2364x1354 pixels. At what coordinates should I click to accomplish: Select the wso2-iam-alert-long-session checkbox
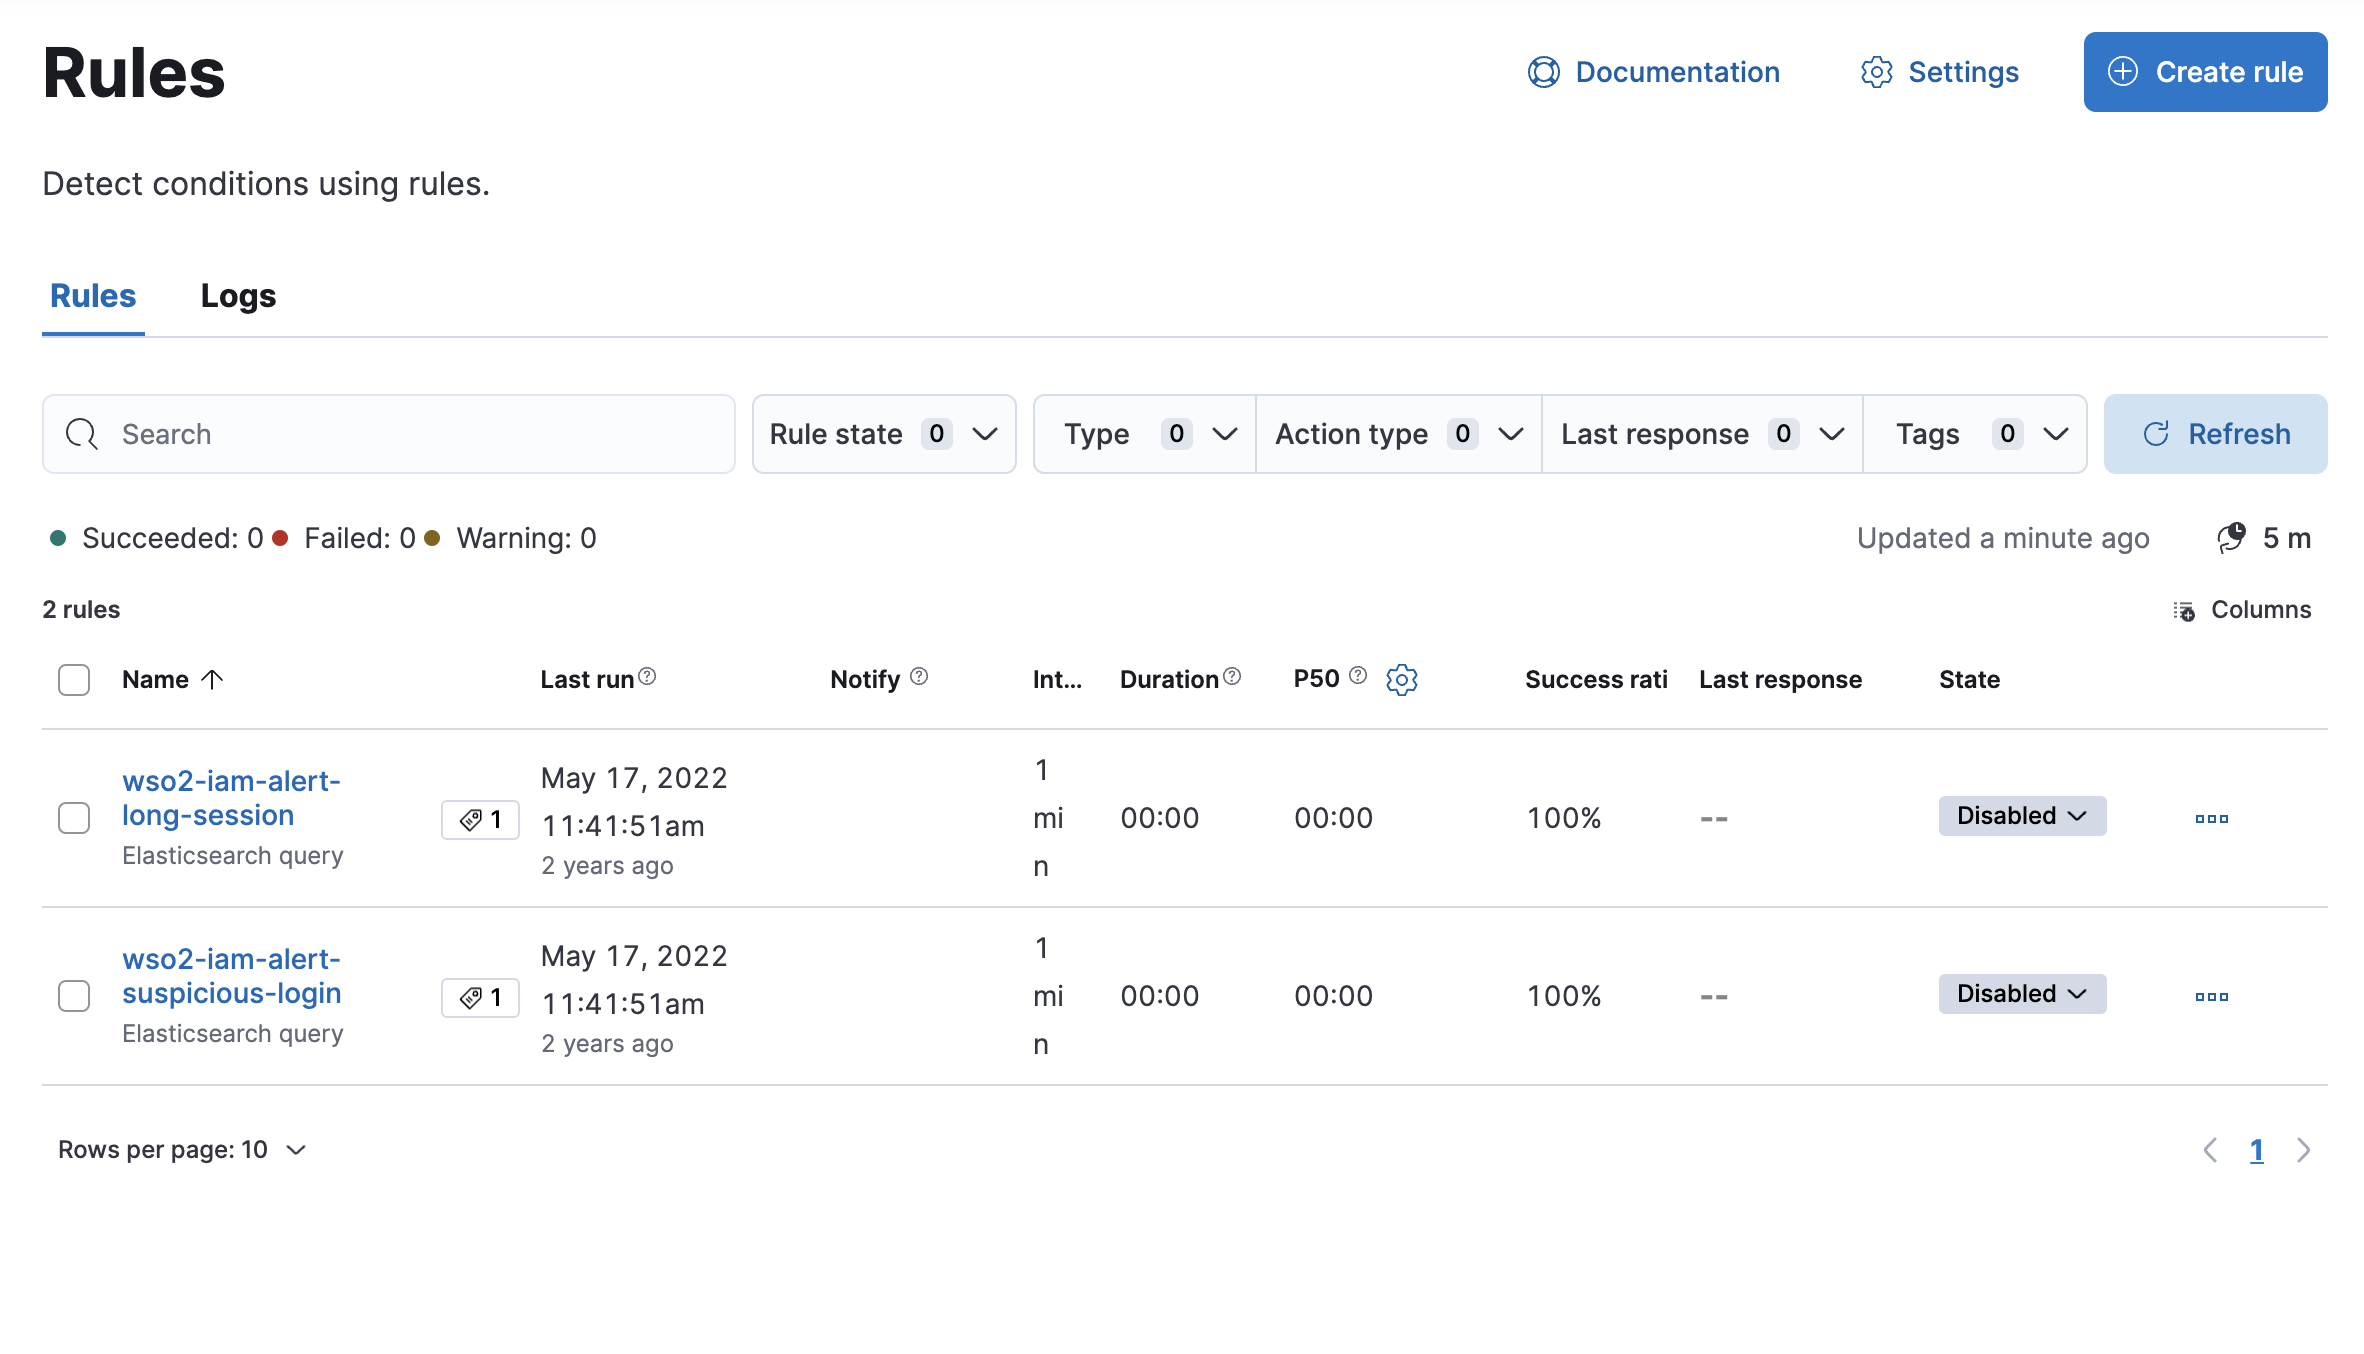[74, 818]
